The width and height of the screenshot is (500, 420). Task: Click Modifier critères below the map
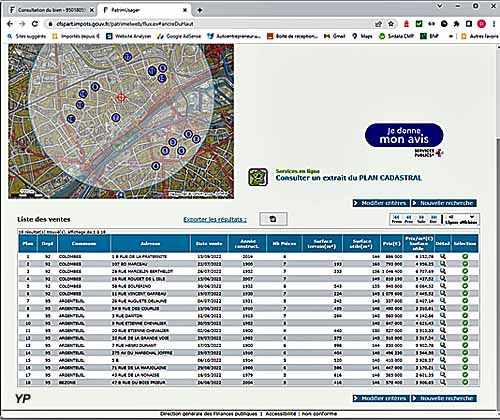pos(381,203)
